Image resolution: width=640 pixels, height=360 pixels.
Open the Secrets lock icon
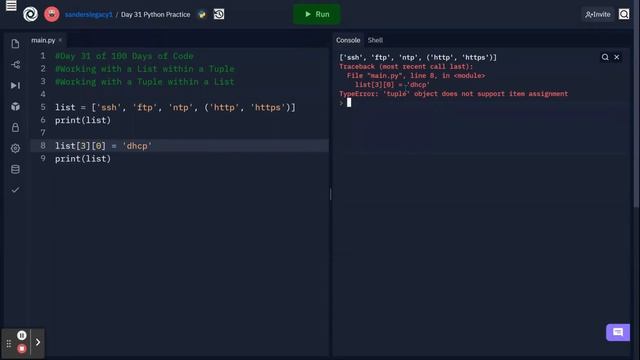(16, 127)
